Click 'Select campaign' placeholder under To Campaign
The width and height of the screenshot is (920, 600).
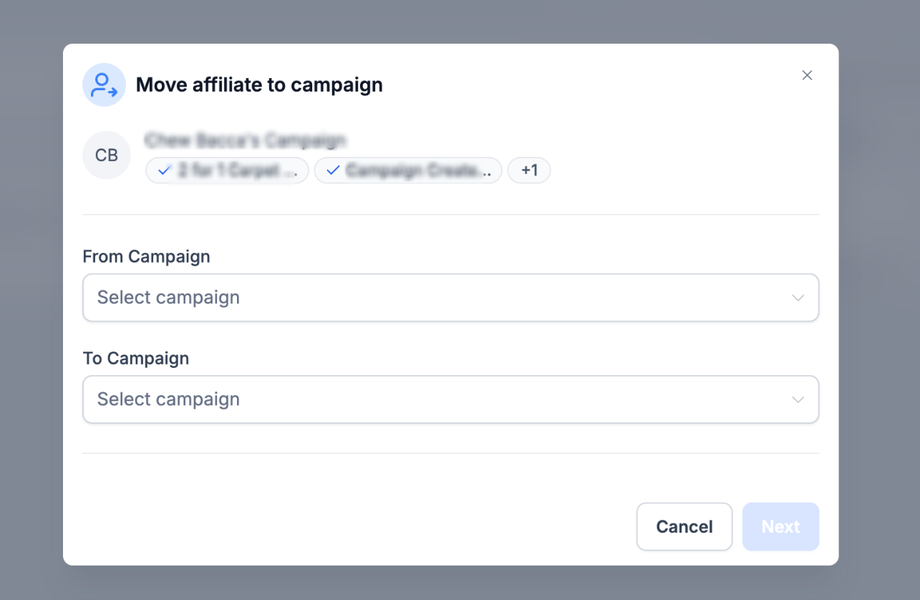[x=168, y=399]
